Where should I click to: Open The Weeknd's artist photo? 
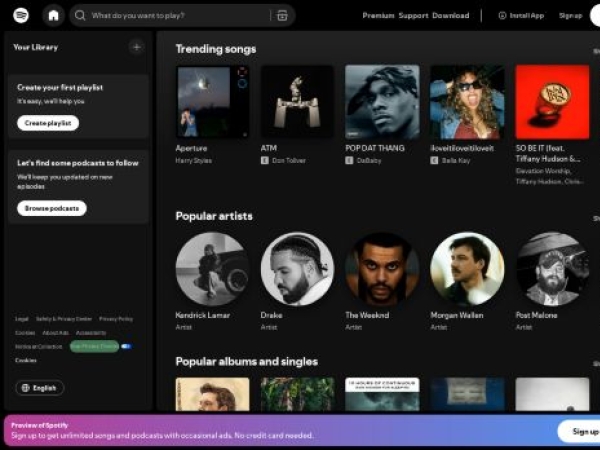click(382, 269)
